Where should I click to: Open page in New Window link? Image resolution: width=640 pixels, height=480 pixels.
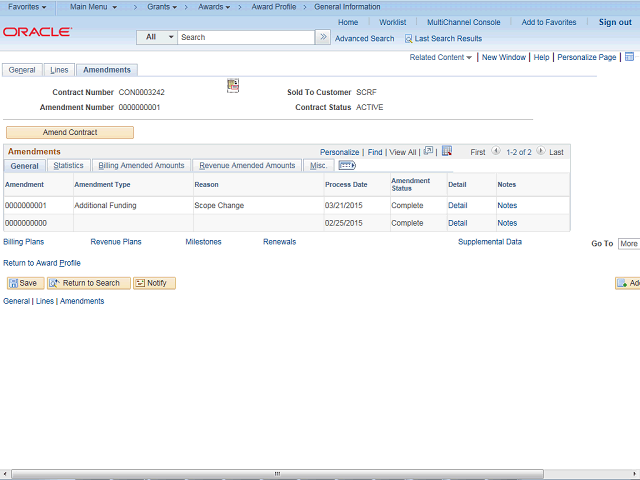pyautogui.click(x=504, y=57)
